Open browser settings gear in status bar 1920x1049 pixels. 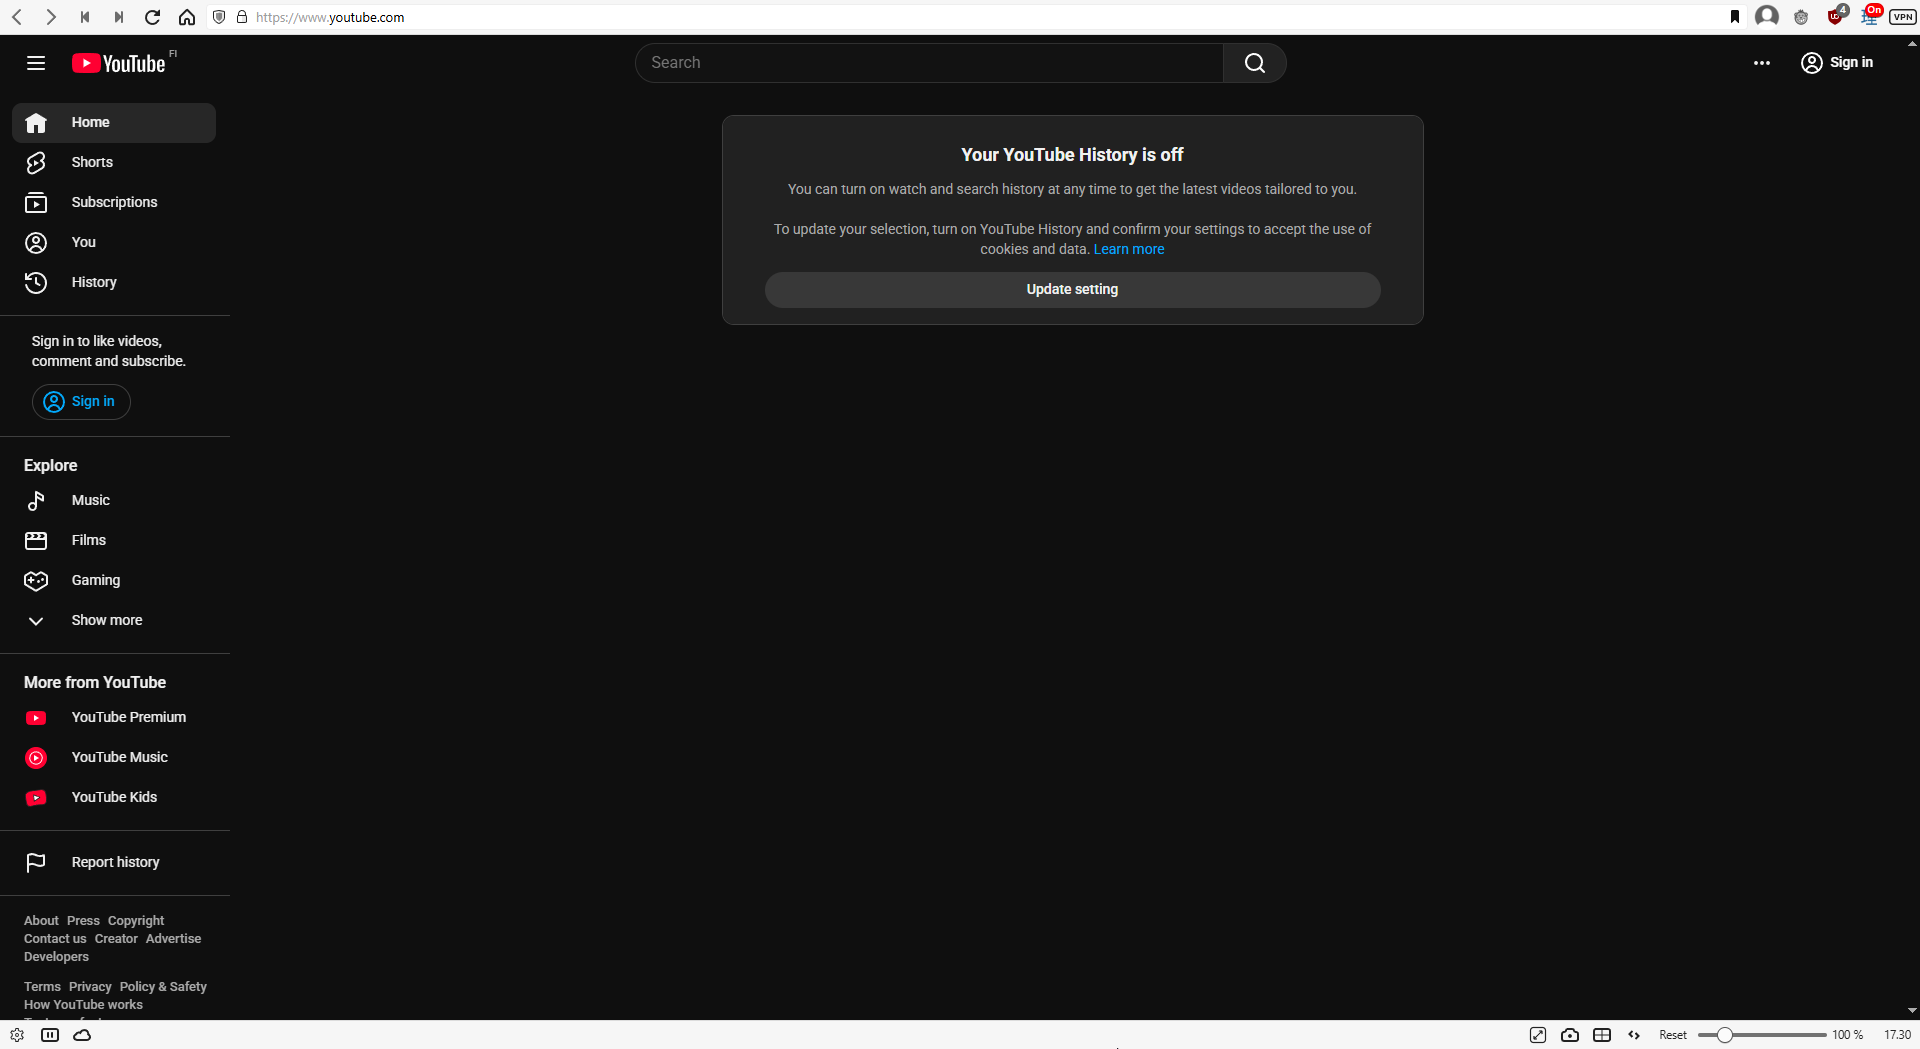coord(17,1035)
